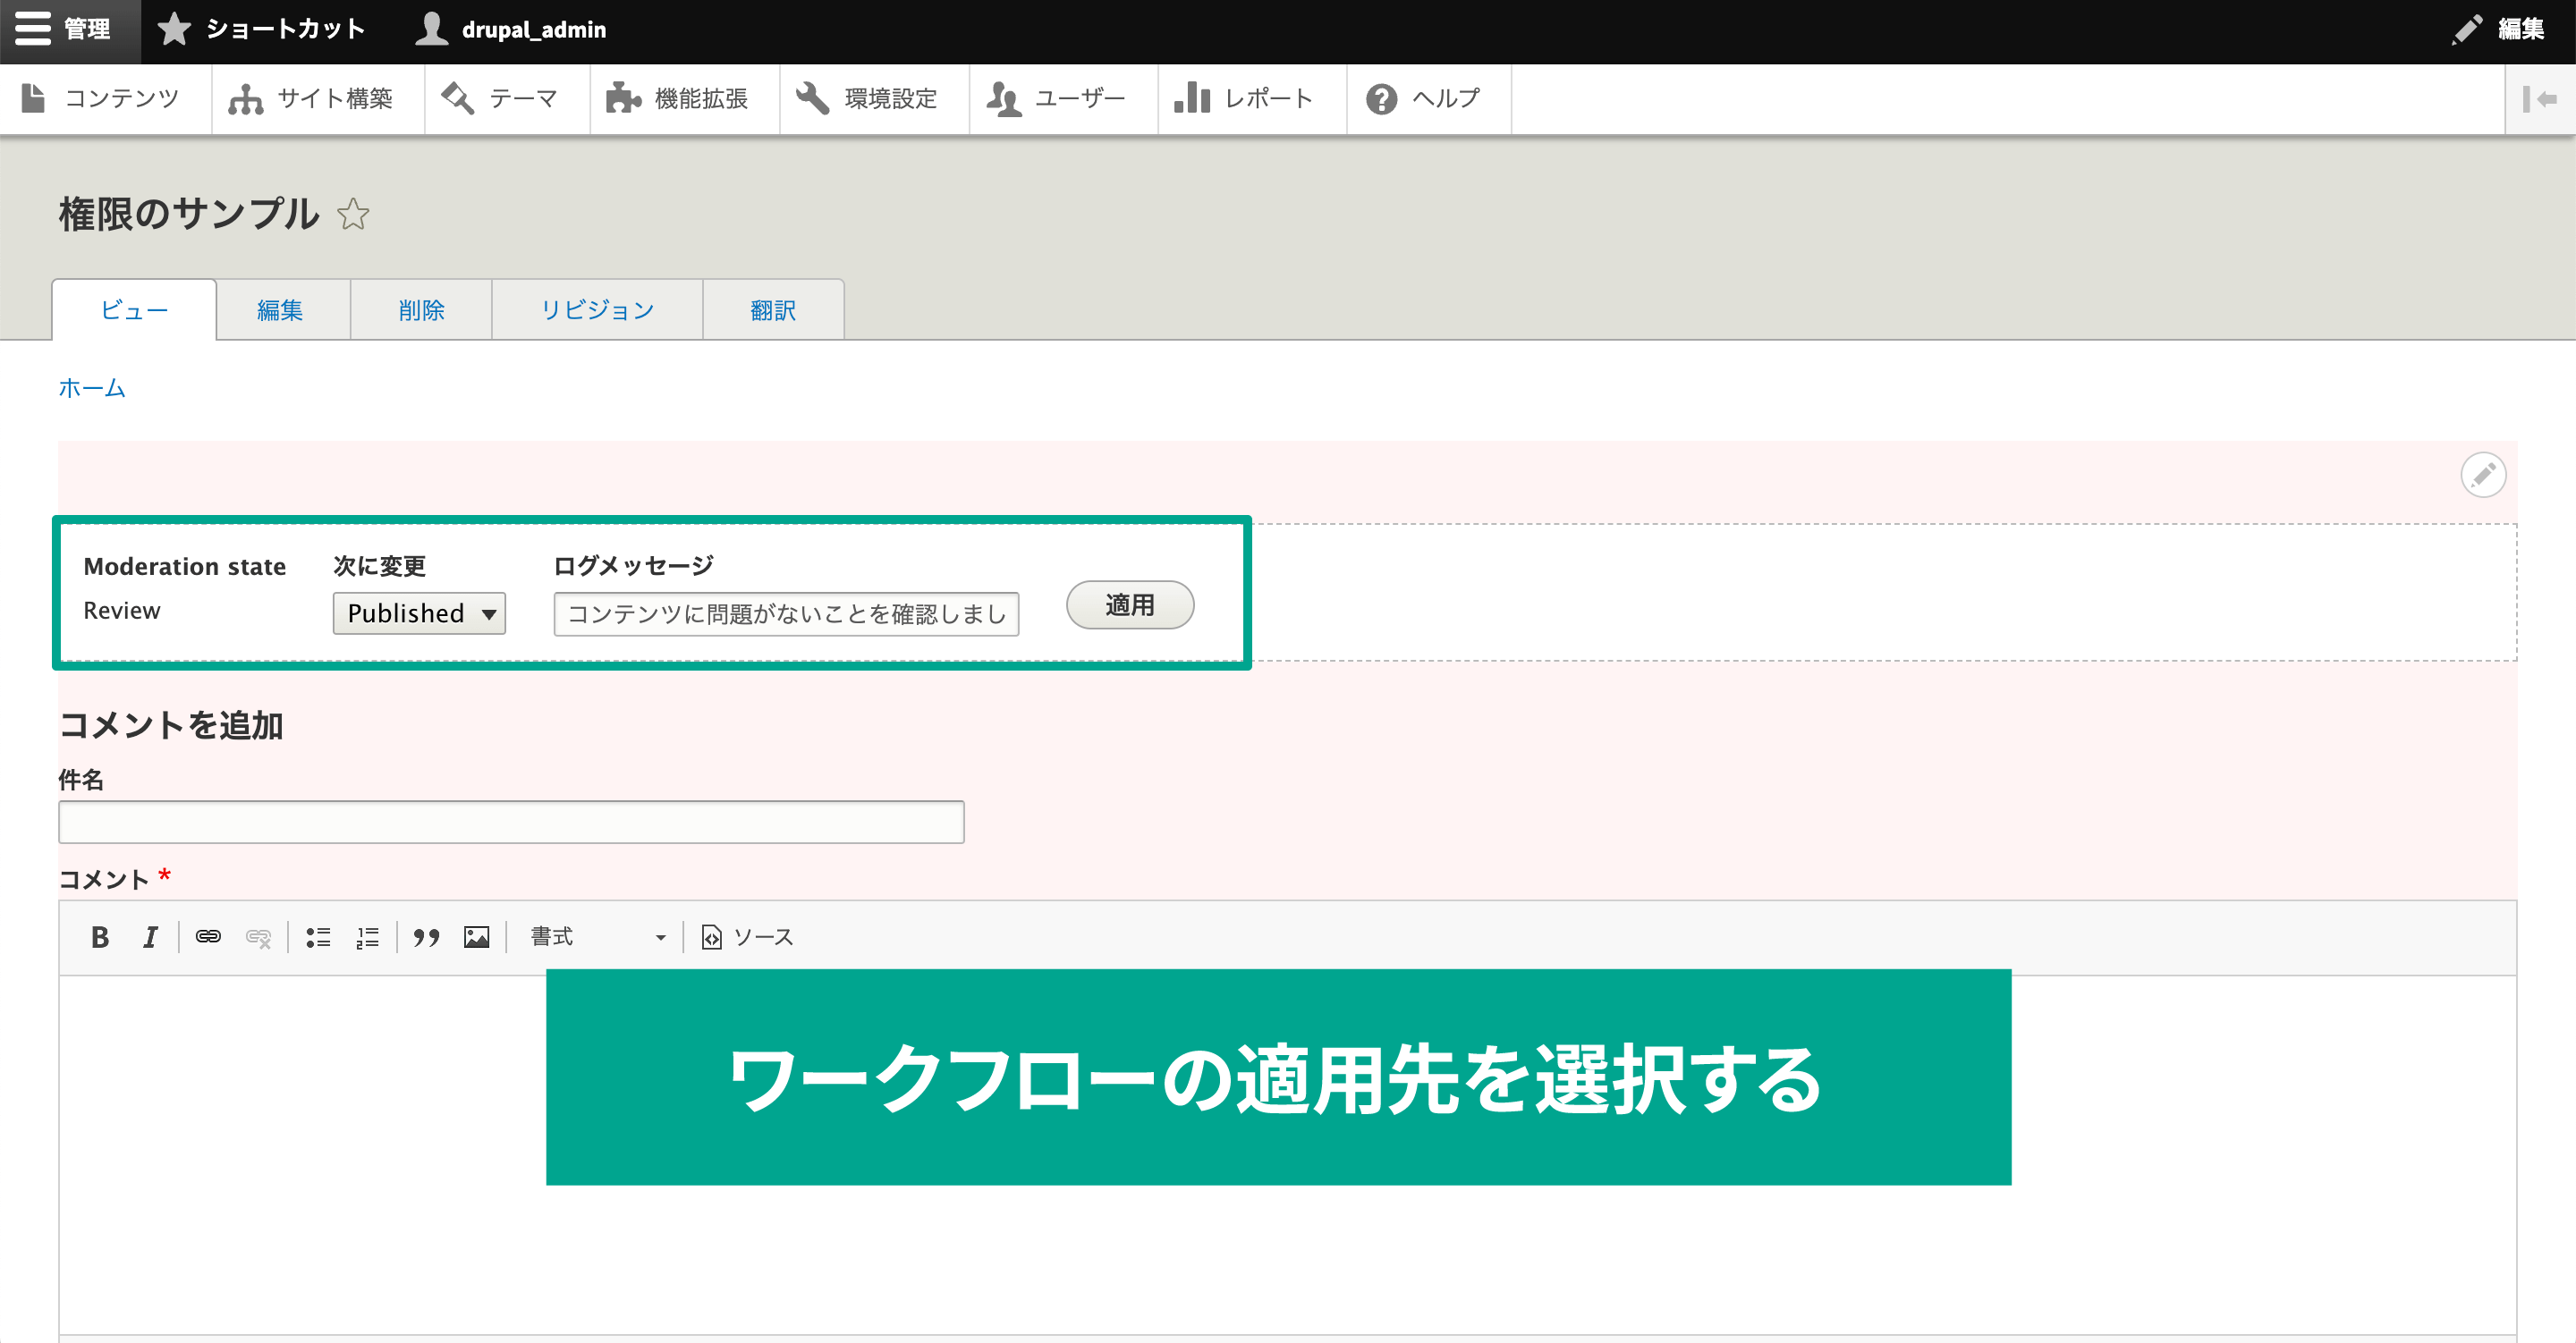Click the Italic formatting icon

(x=150, y=936)
